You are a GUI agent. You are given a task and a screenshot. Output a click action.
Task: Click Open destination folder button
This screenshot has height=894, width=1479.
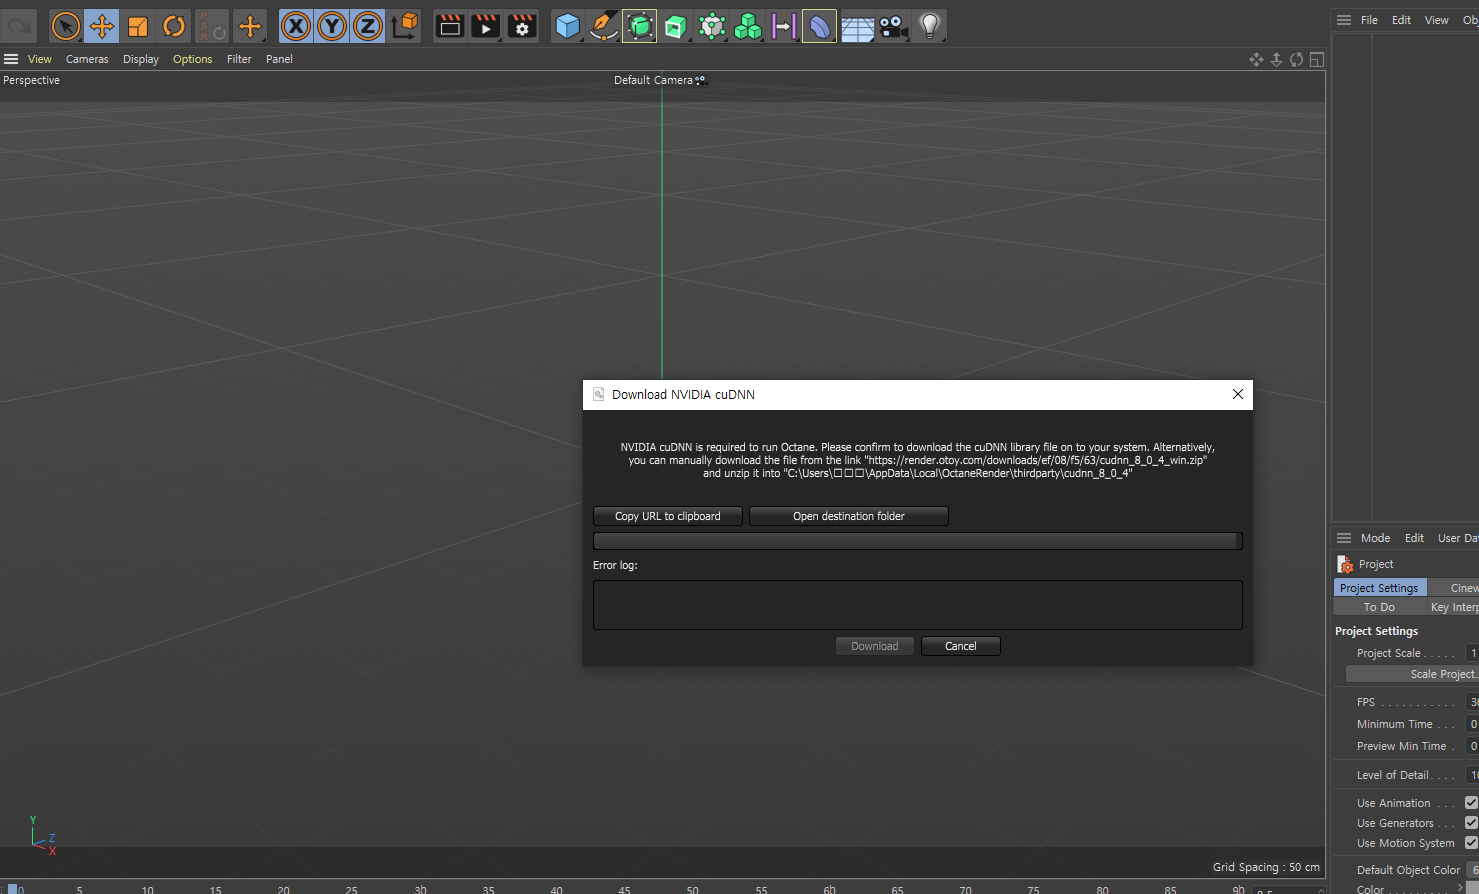click(x=849, y=516)
